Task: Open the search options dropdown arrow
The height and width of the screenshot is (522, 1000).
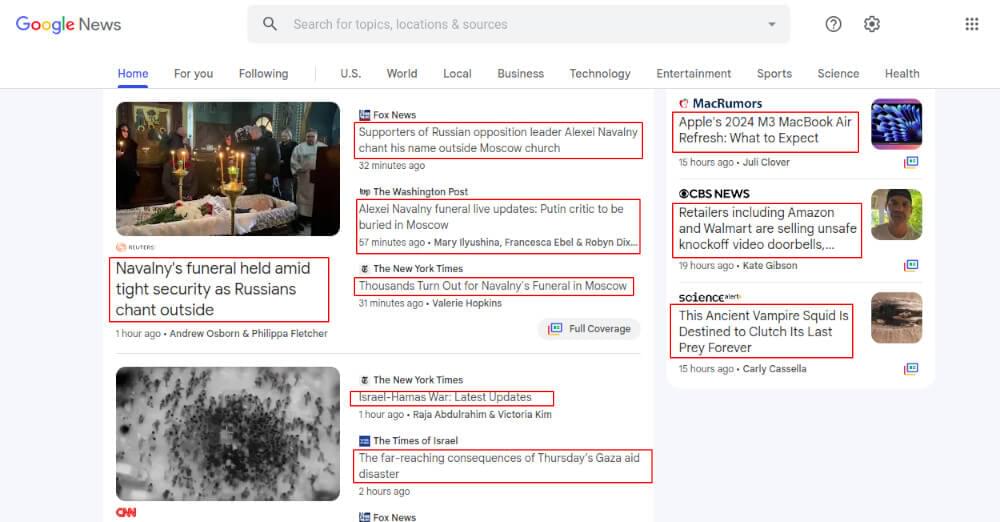Action: point(772,24)
